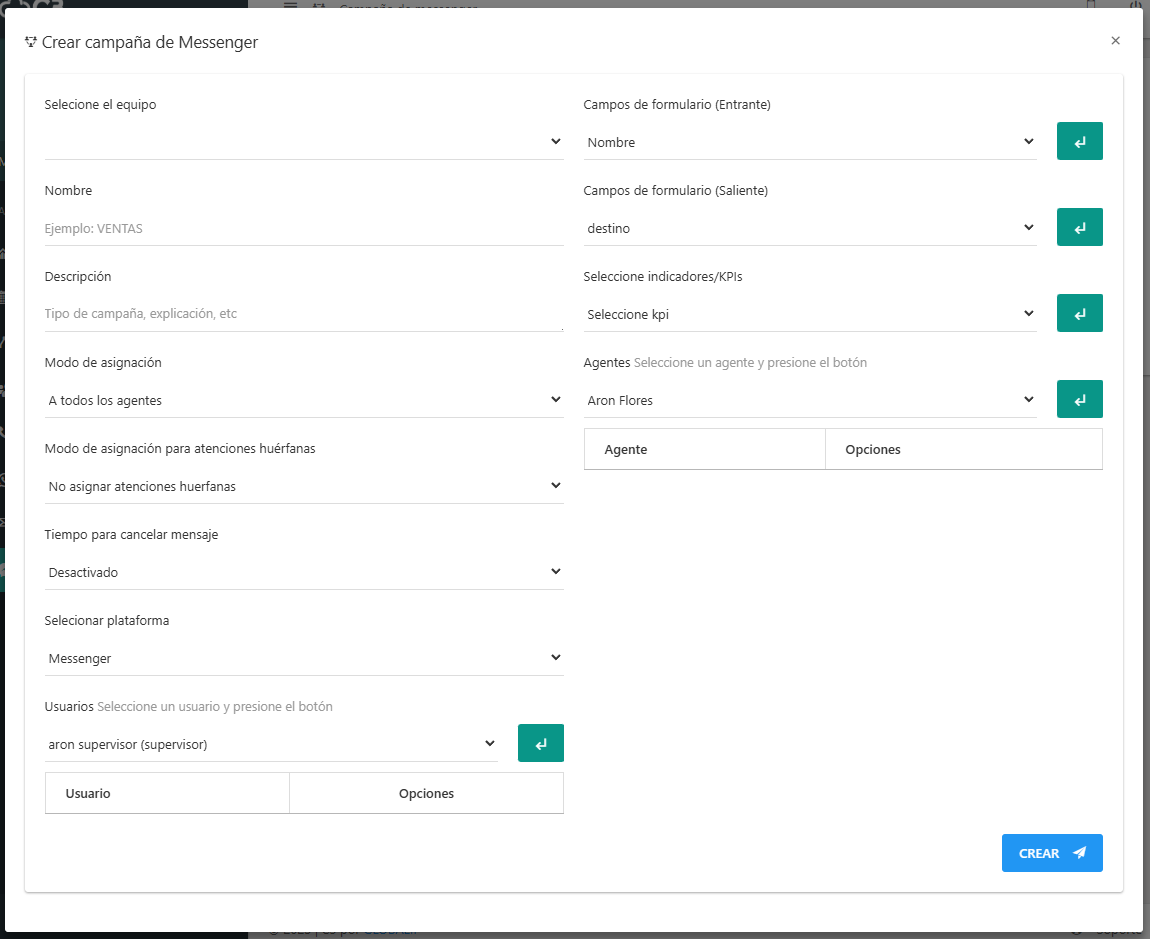Open the Agentes dropdown showing Aron Flores

click(x=810, y=400)
